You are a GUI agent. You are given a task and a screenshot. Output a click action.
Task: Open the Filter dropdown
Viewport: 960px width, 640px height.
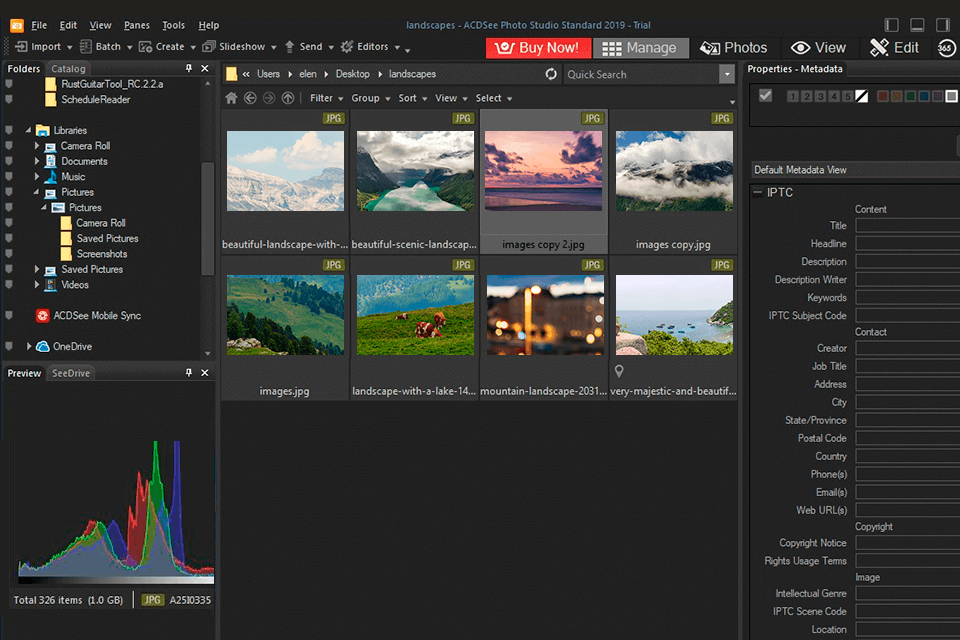click(x=326, y=98)
